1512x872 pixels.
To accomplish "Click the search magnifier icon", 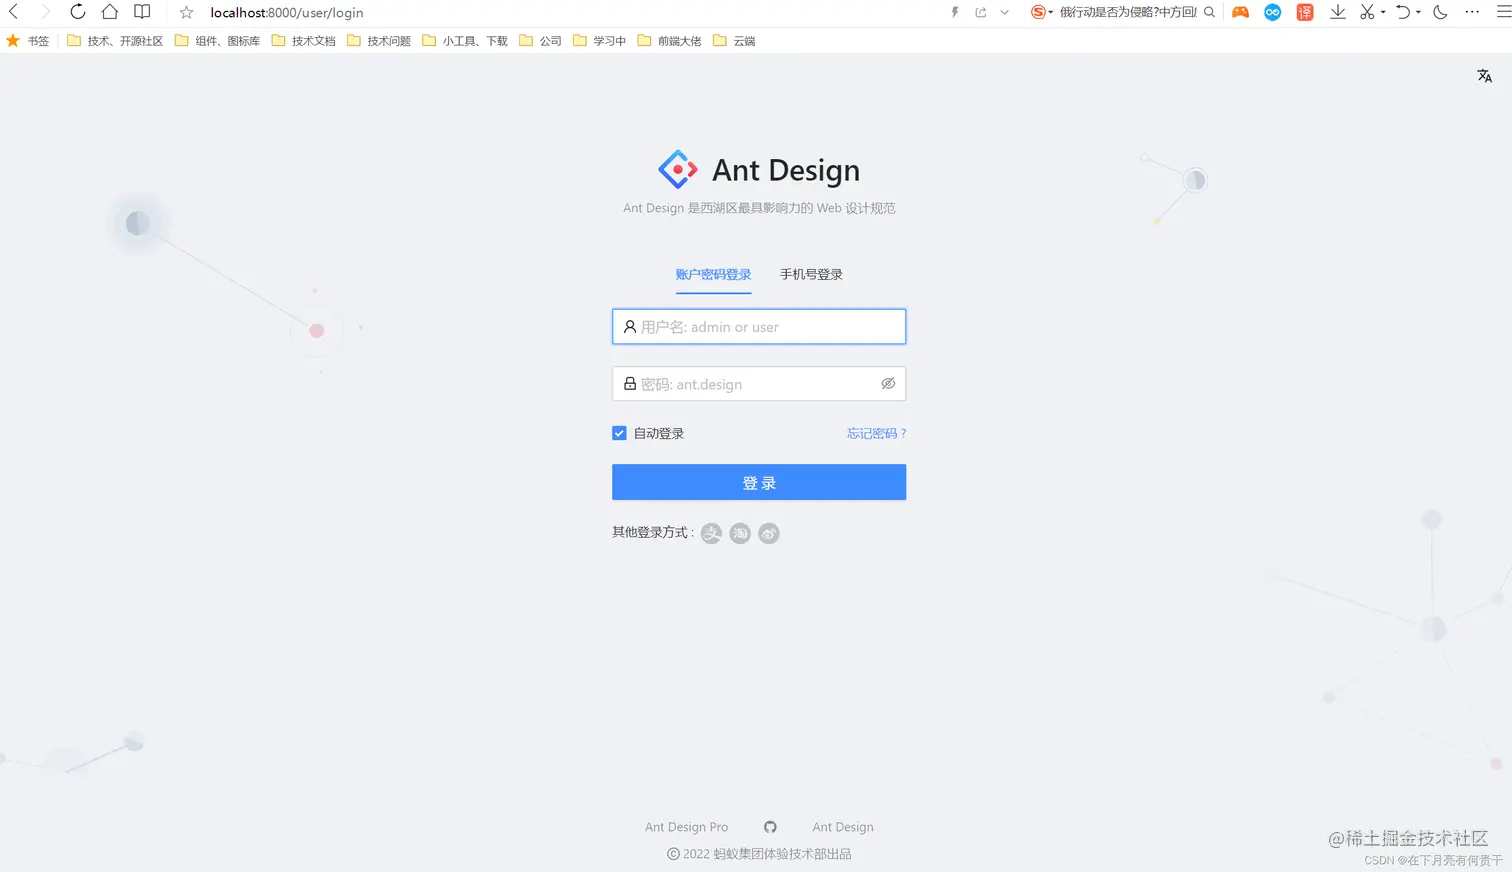I will (x=1209, y=12).
